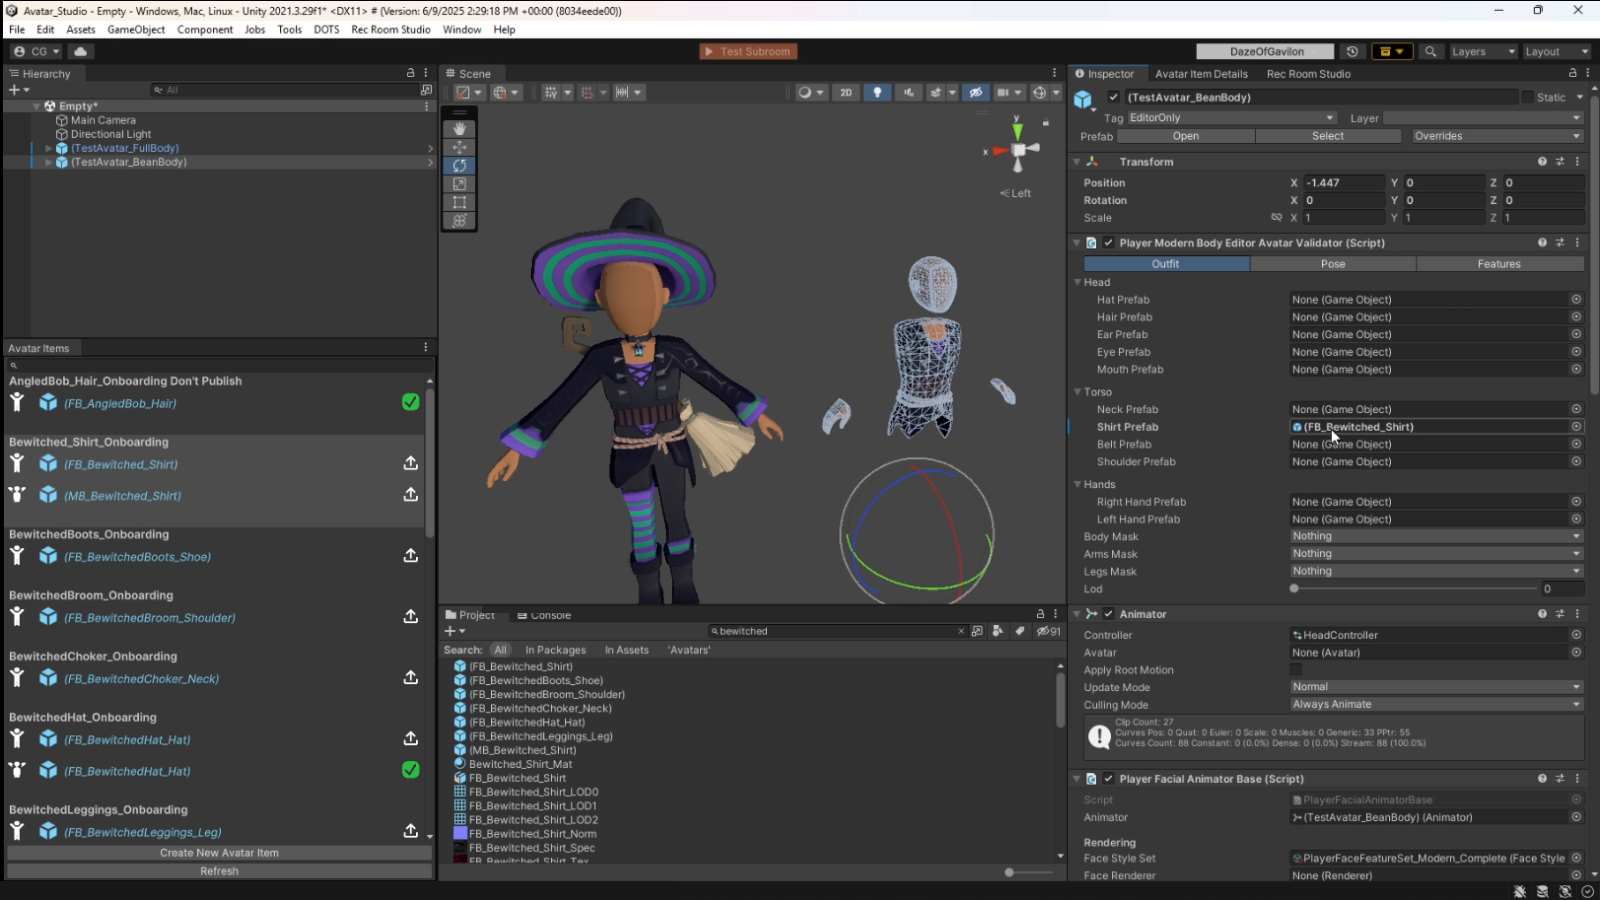Toggle the Static checkbox

point(1527,97)
